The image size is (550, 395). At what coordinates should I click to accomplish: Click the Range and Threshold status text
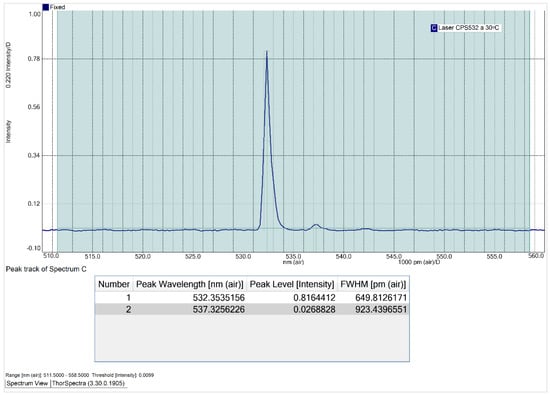80,375
